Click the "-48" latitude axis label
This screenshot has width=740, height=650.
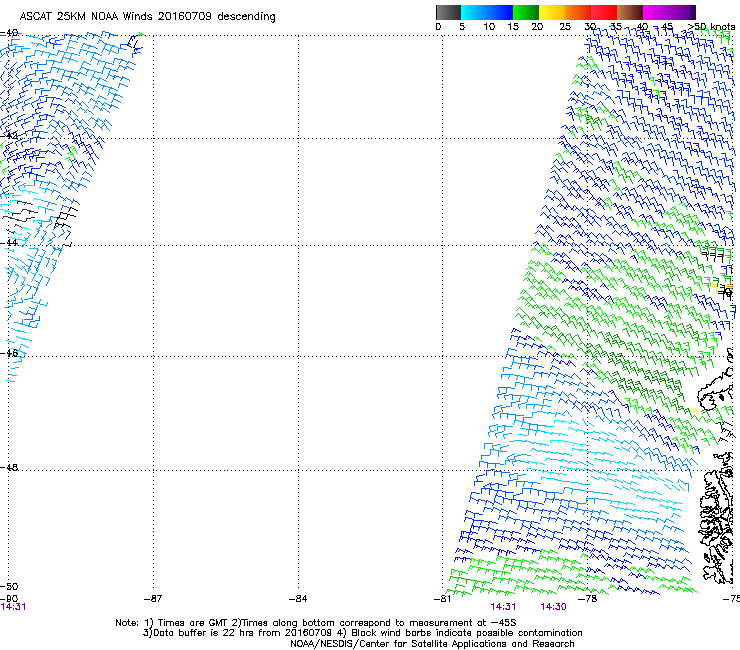point(8,467)
